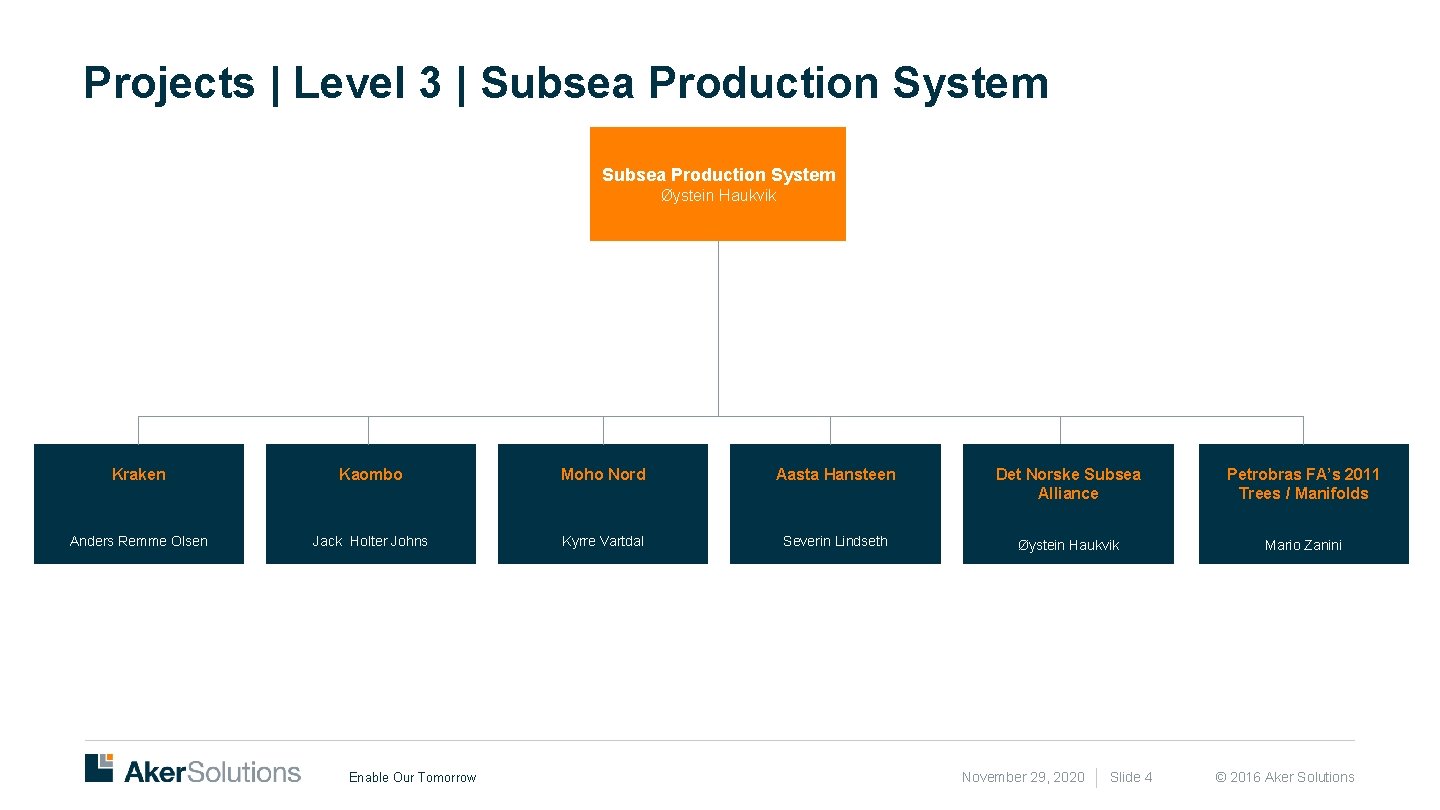Click the name Mario Zanini
The image size is (1440, 810).
pyautogui.click(x=1303, y=545)
